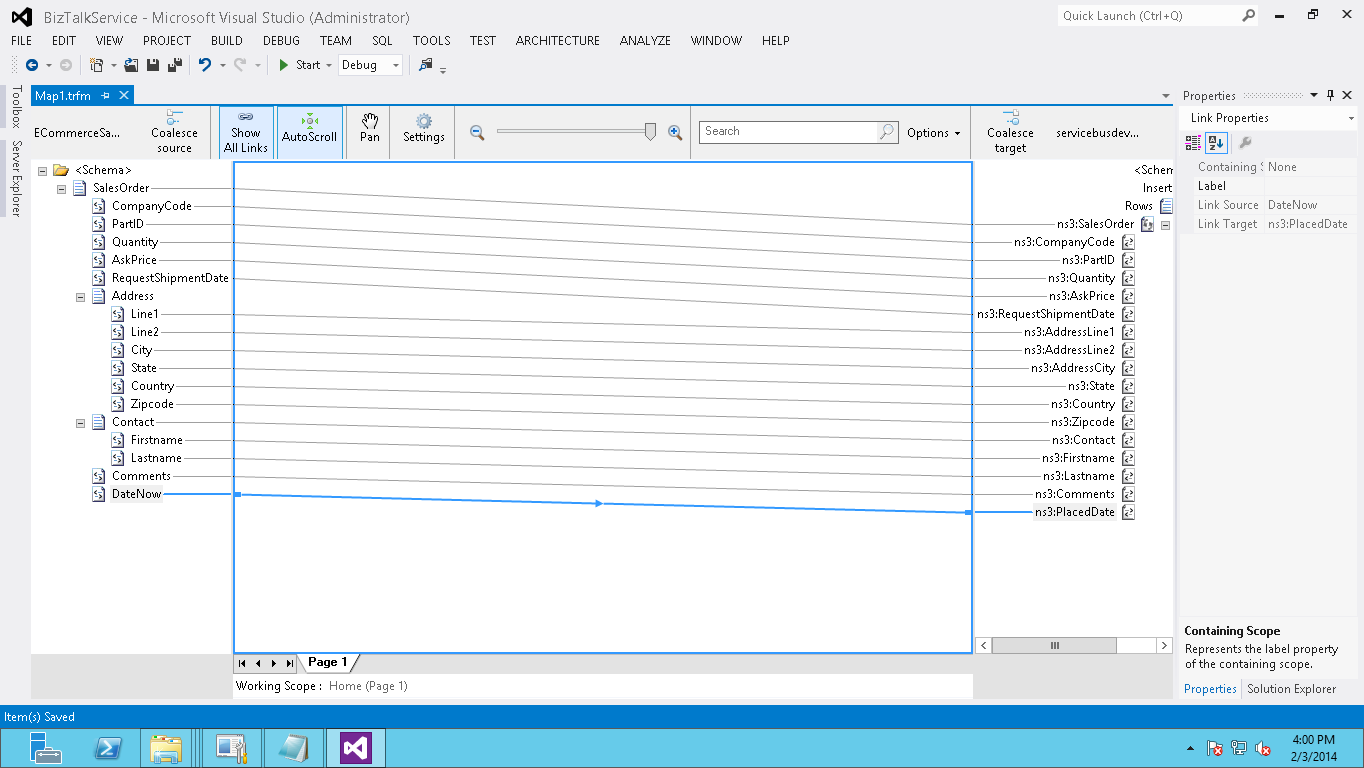Open the Server Explorer side panel
The image size is (1364, 768).
[16, 178]
